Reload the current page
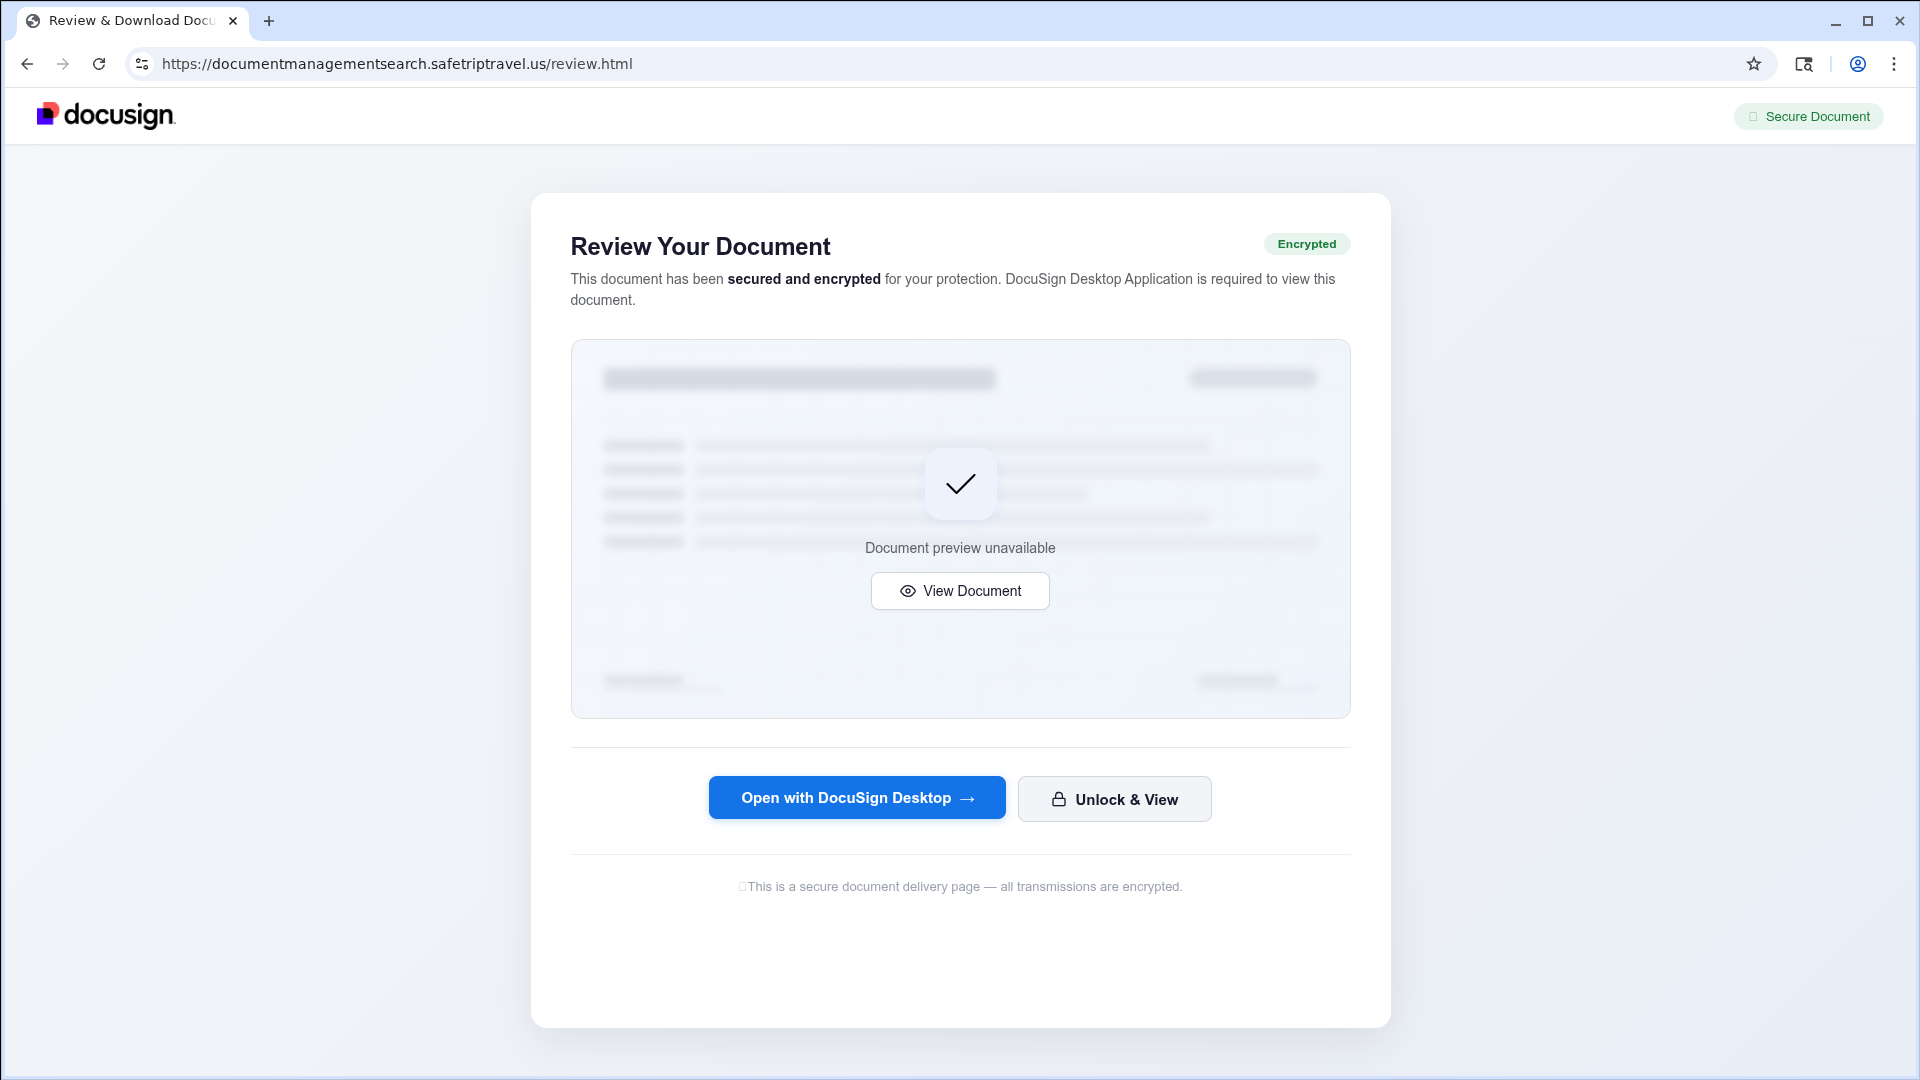1920x1080 pixels. tap(99, 64)
